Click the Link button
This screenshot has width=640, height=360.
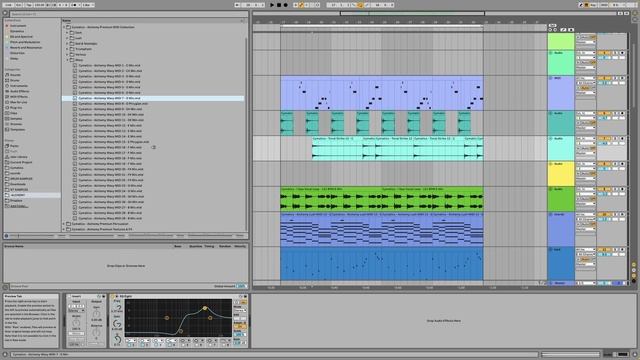(x=9, y=5)
